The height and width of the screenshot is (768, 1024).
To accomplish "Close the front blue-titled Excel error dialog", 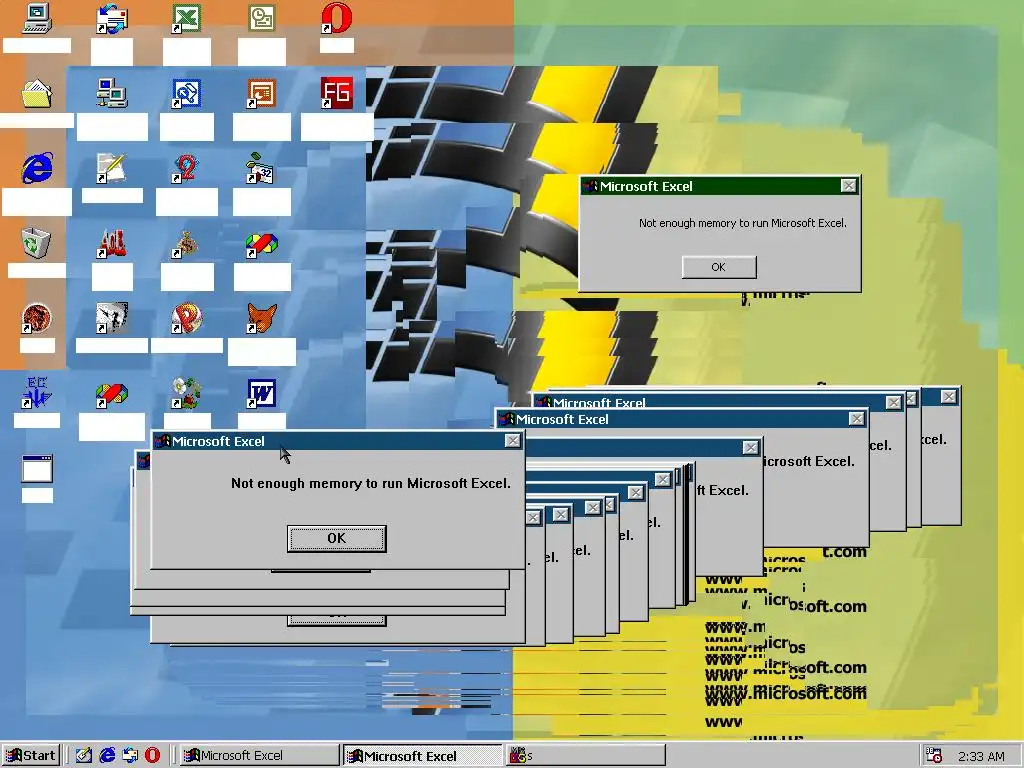I will coord(513,441).
